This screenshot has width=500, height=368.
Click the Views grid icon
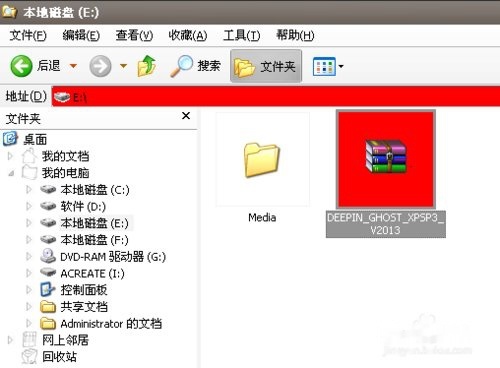pos(324,66)
